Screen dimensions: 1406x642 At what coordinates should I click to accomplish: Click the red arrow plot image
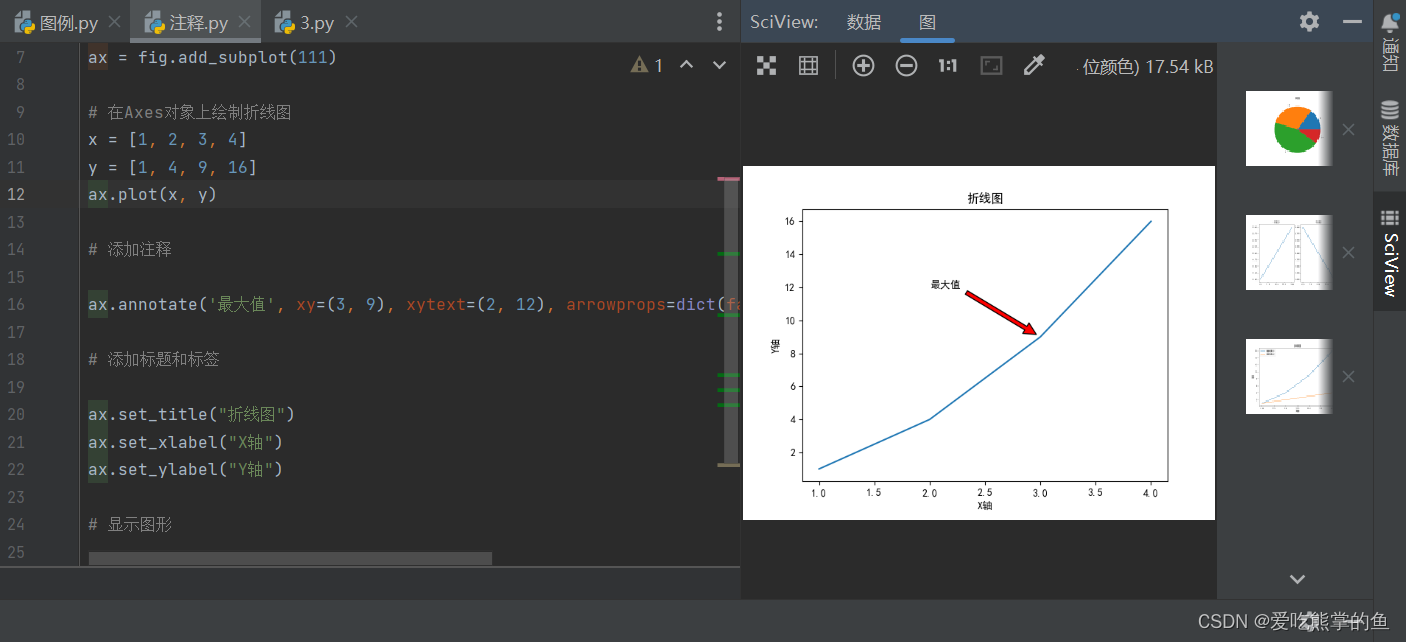coord(979,343)
